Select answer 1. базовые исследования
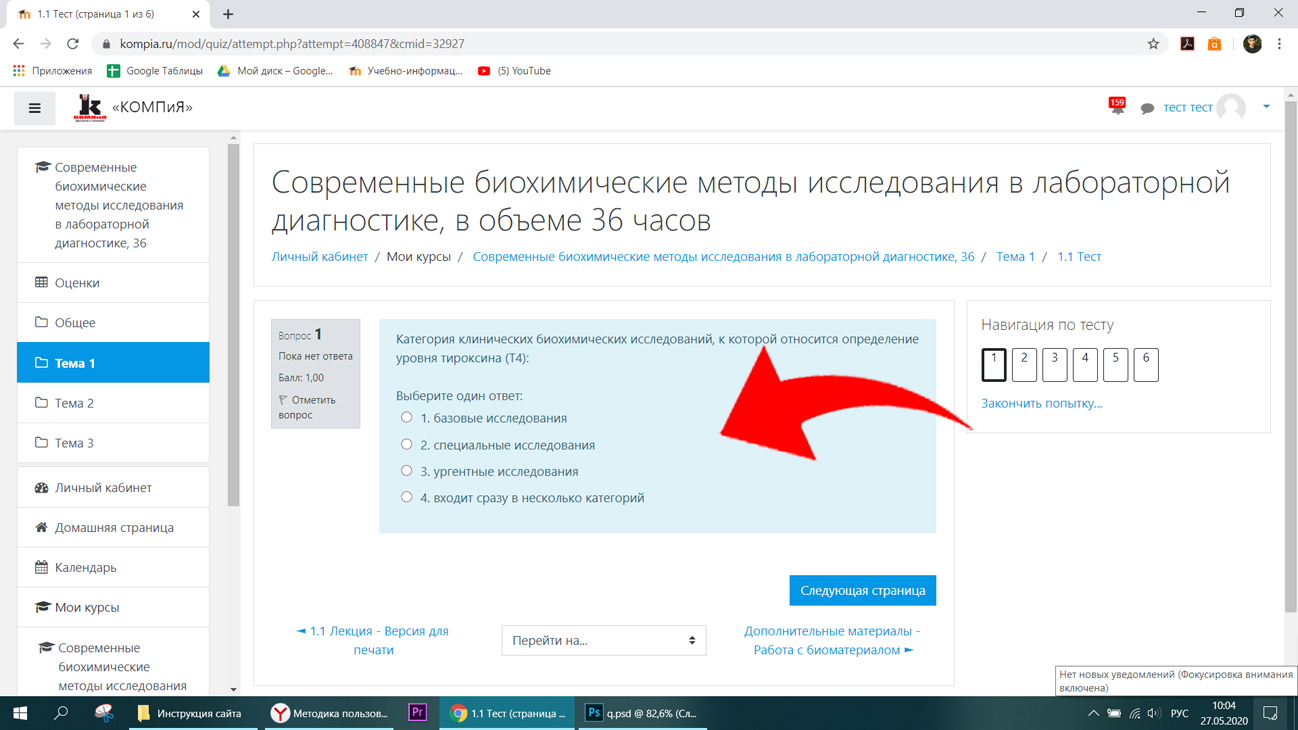 (x=406, y=418)
